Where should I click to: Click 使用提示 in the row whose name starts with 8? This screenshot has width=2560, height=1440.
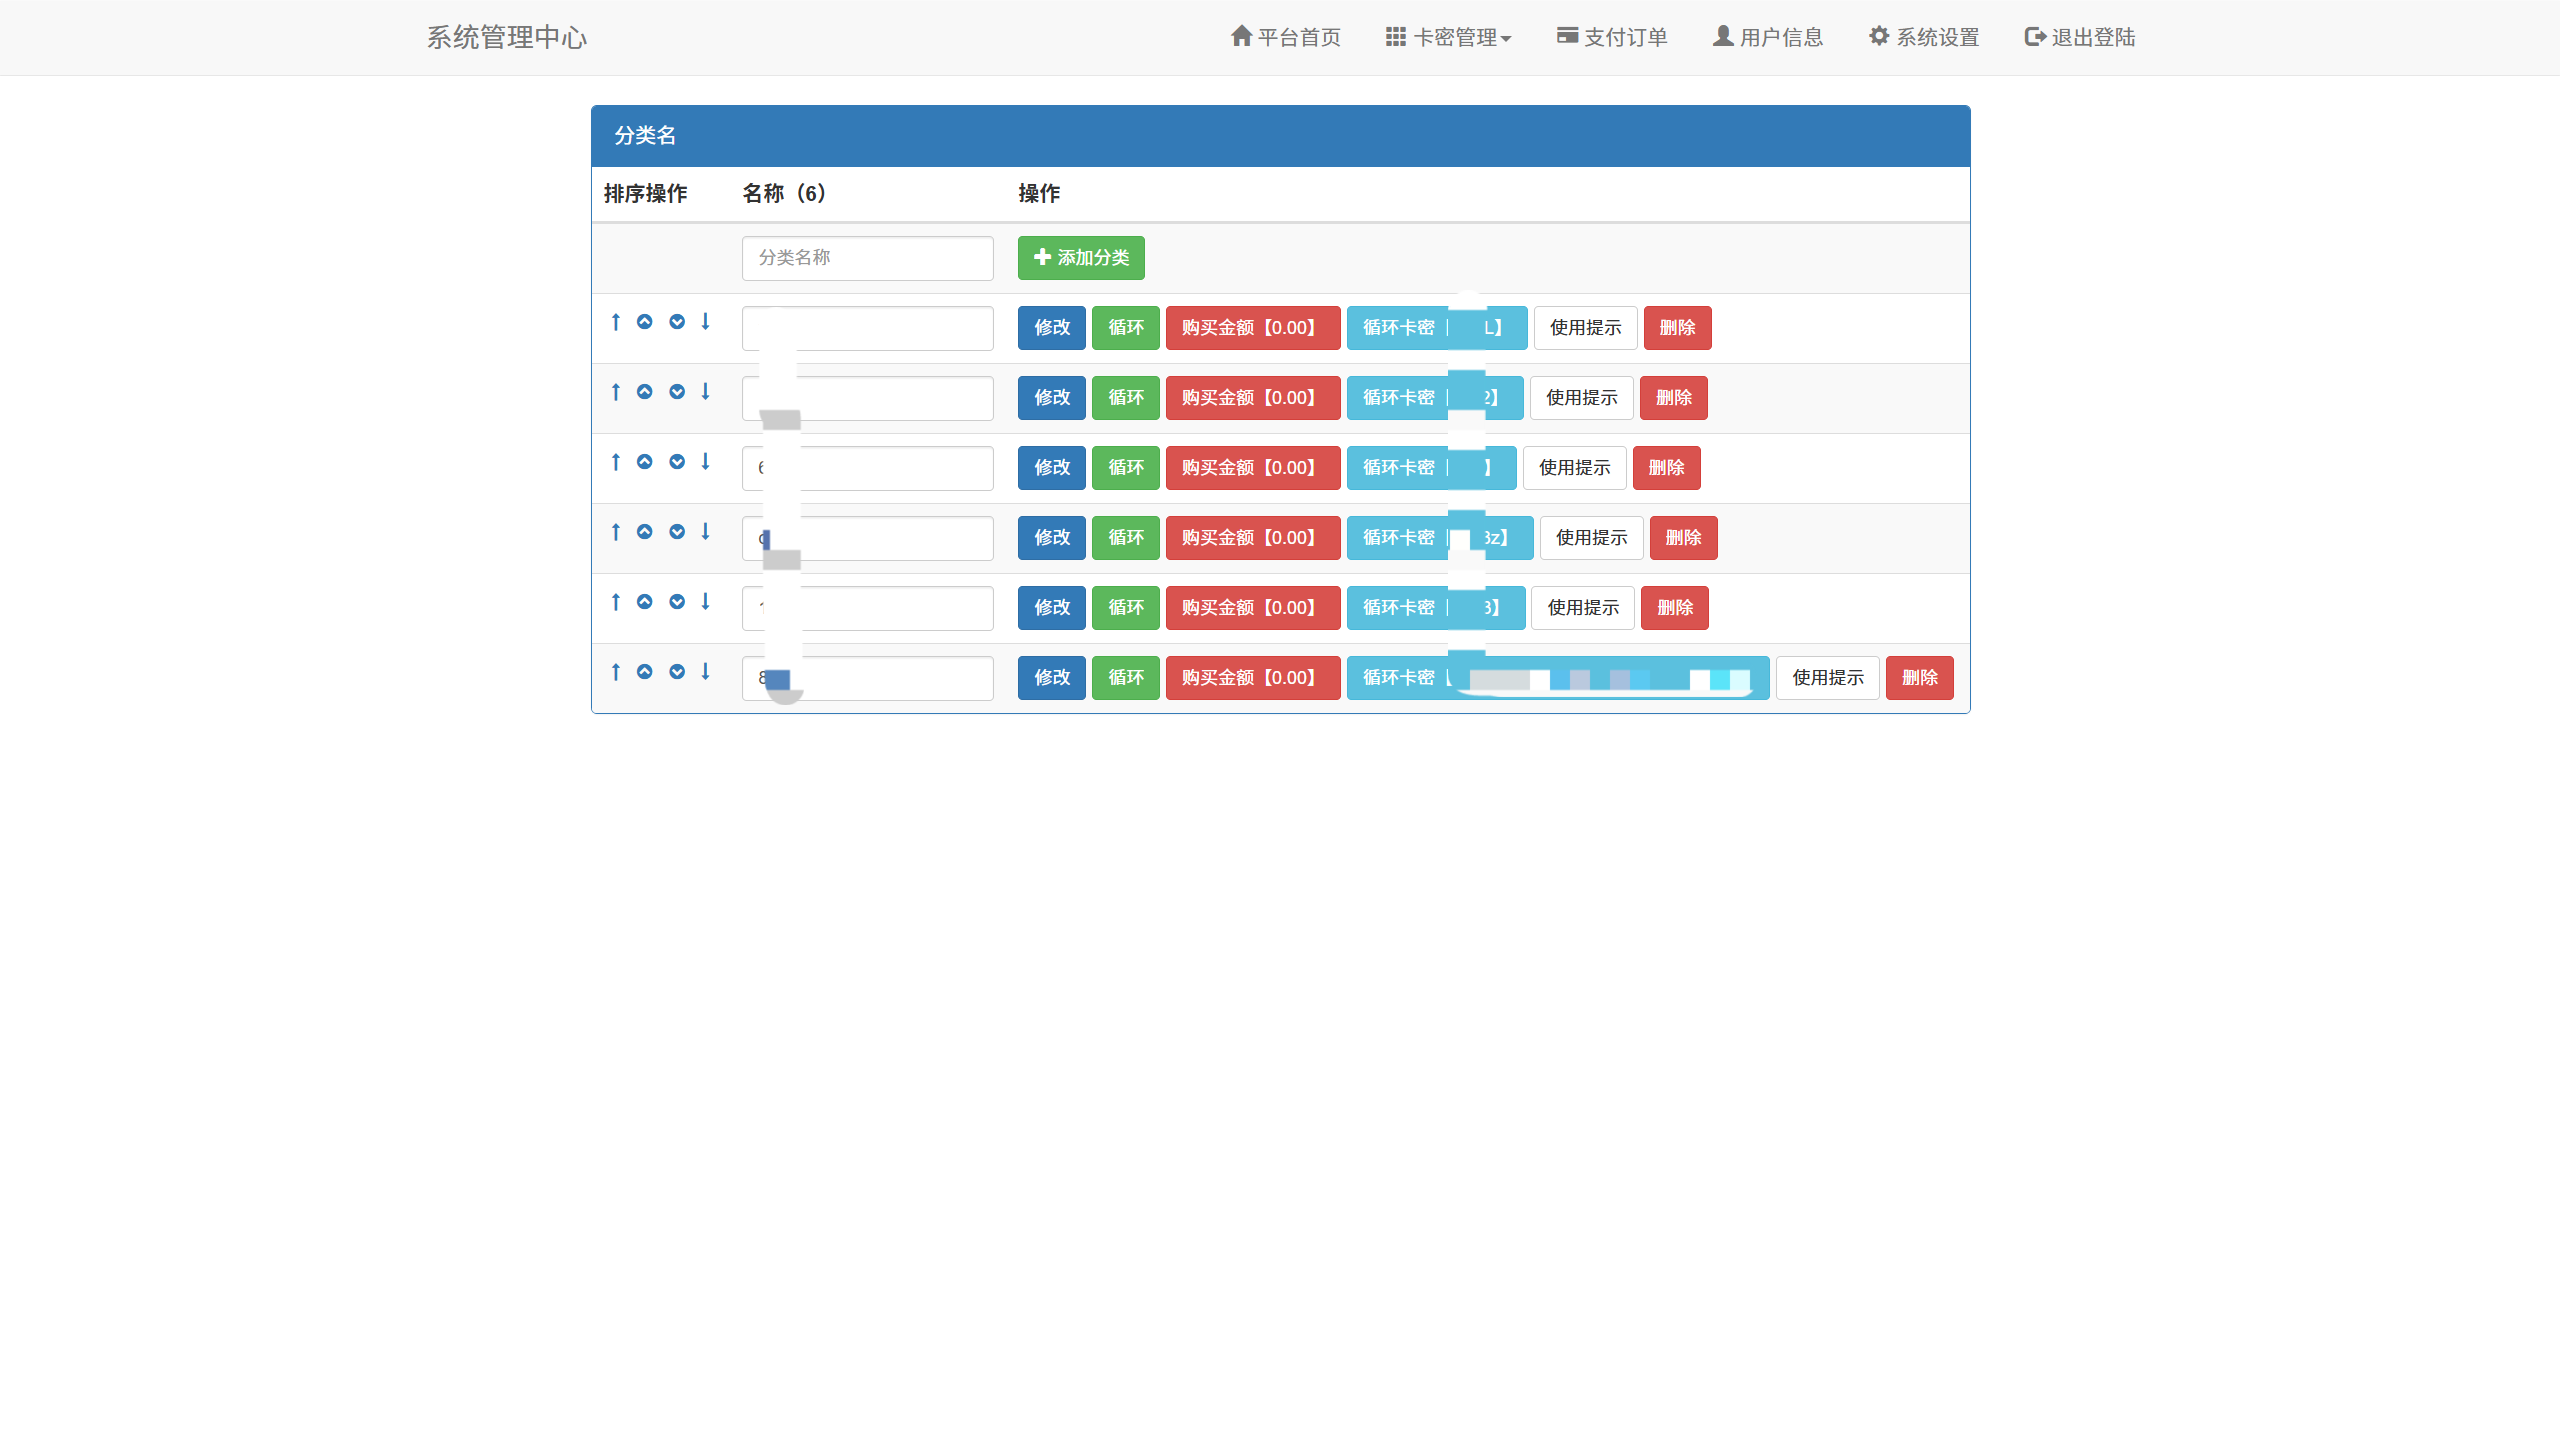tap(1828, 678)
